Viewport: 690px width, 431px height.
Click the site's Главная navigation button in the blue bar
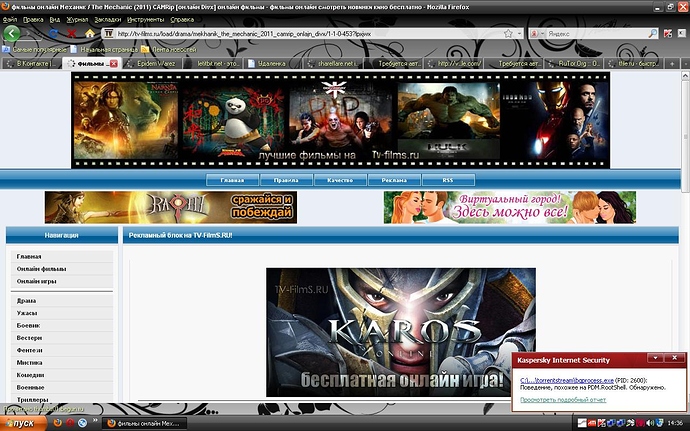[x=232, y=180]
